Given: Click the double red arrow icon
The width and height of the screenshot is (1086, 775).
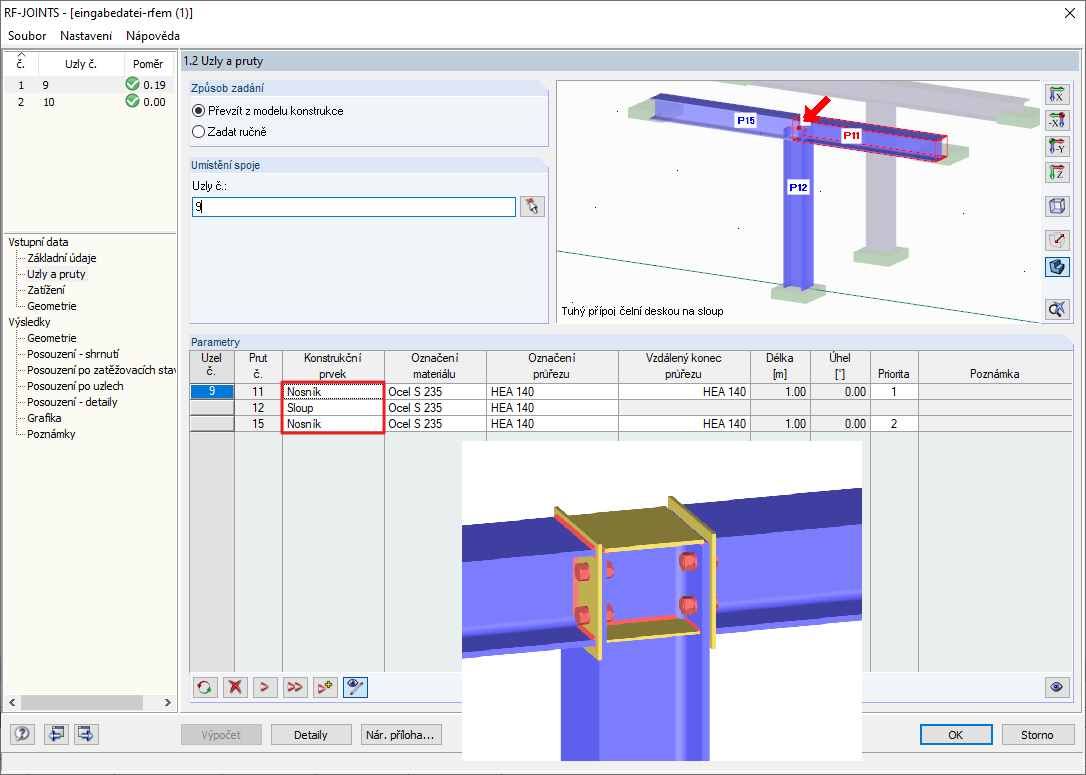Looking at the screenshot, I should (294, 687).
